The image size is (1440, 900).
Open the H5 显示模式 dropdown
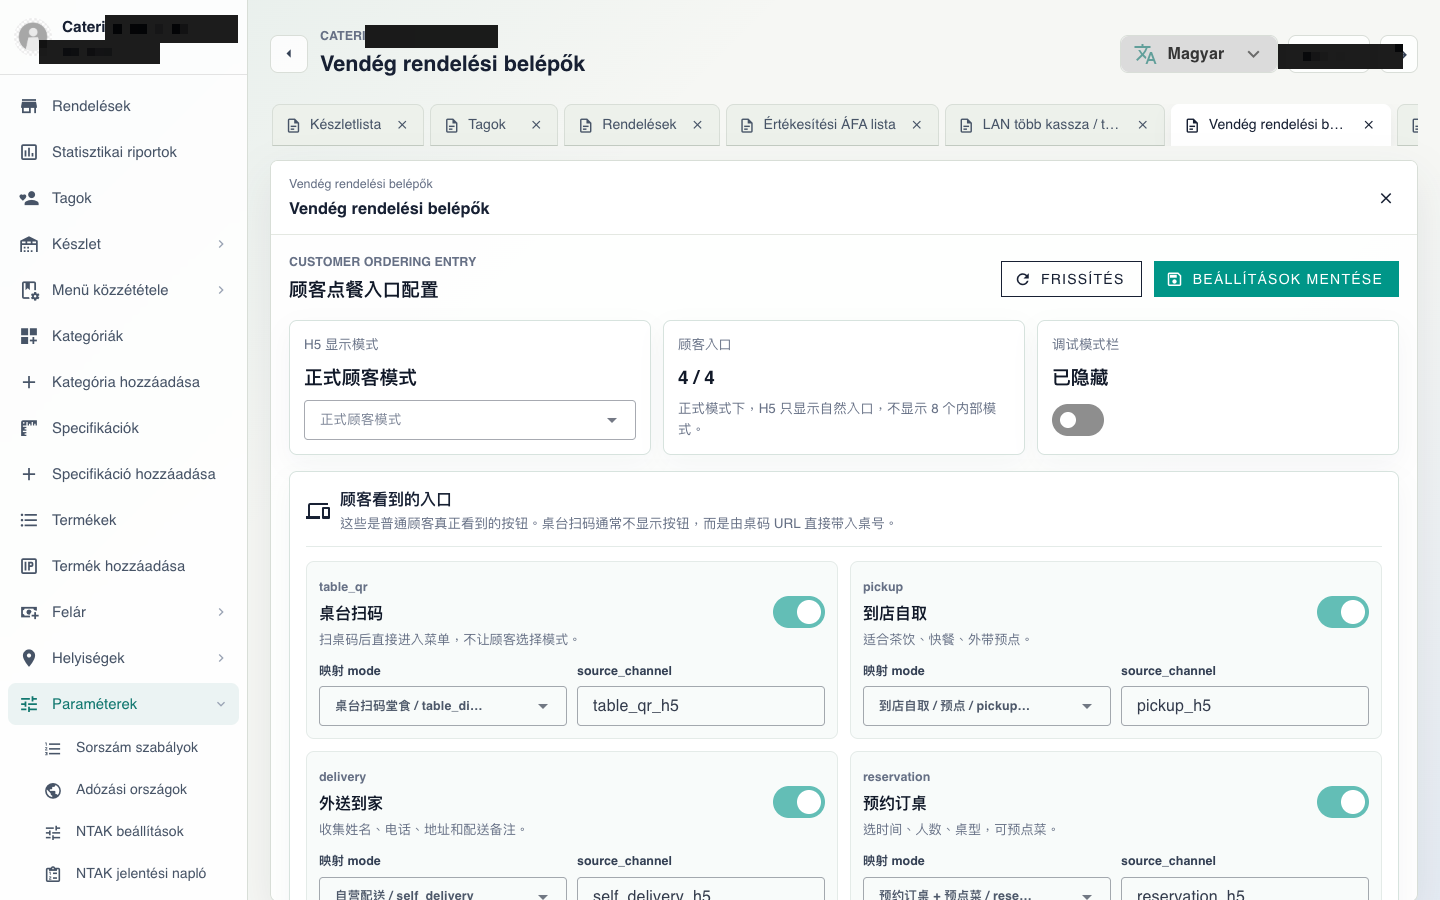coord(470,420)
